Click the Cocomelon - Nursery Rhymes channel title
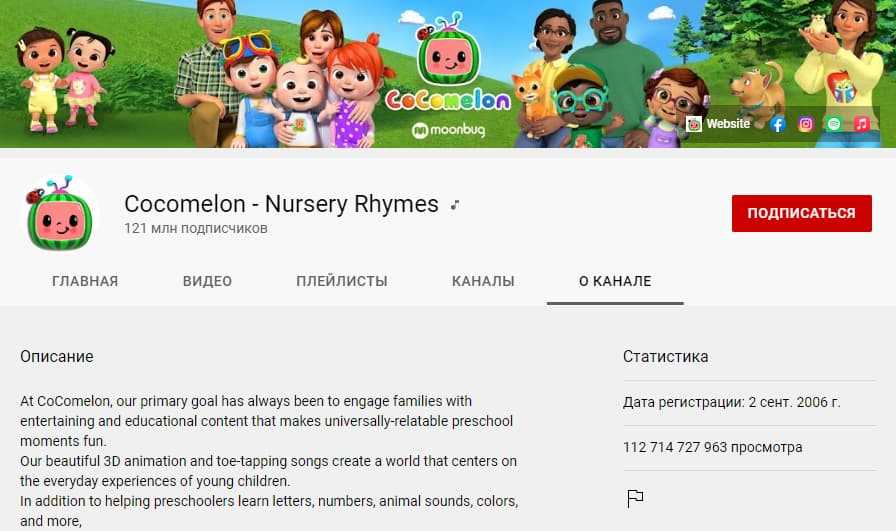The height and width of the screenshot is (531, 896). coord(281,204)
